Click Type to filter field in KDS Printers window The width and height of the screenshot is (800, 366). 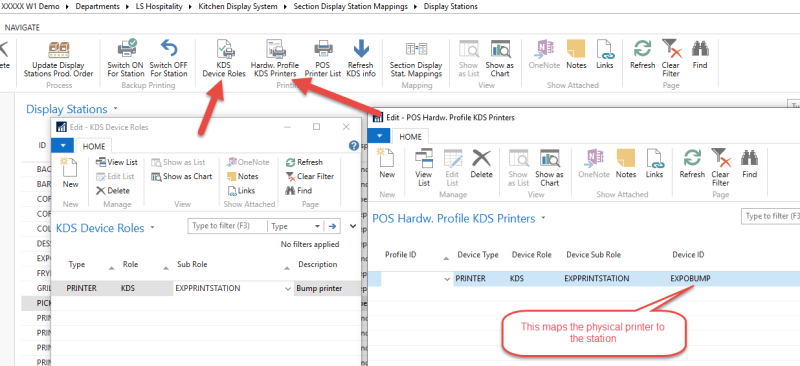tap(770, 216)
